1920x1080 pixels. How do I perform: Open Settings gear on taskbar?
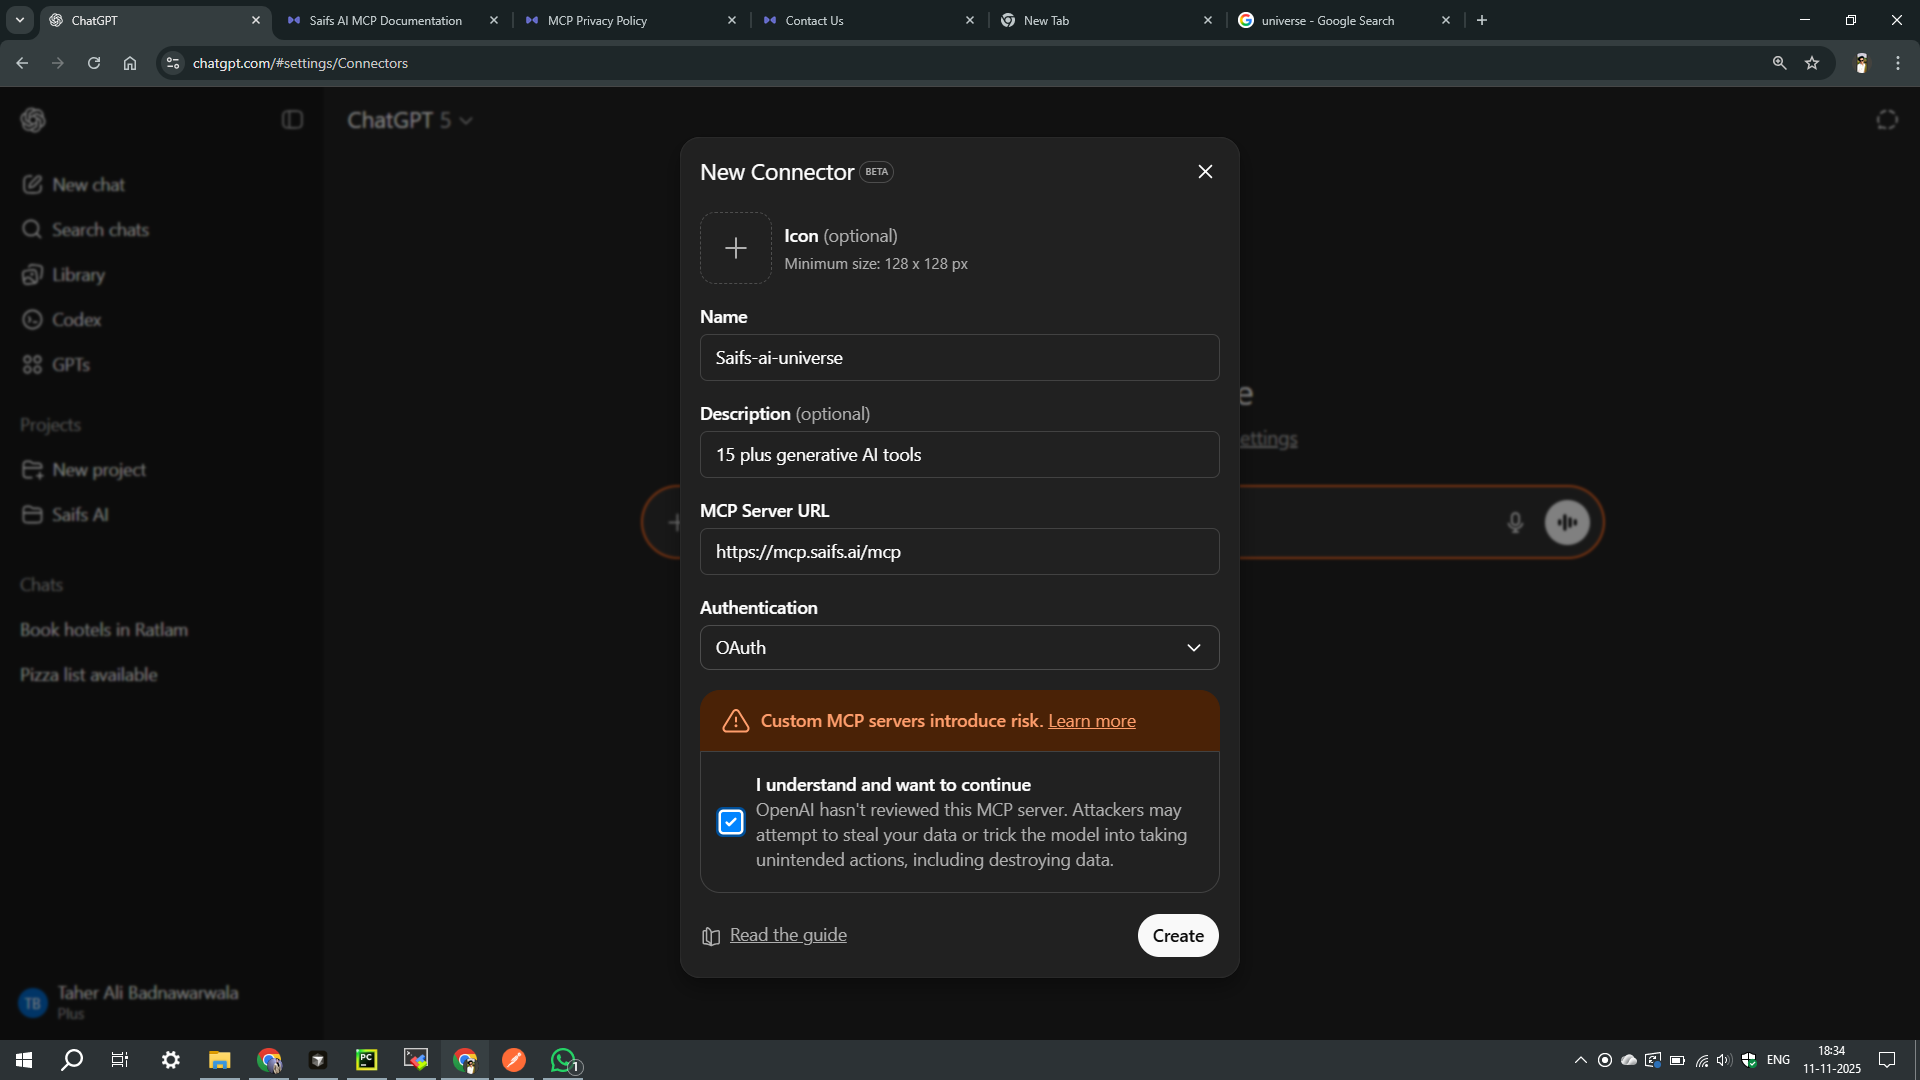(171, 1060)
